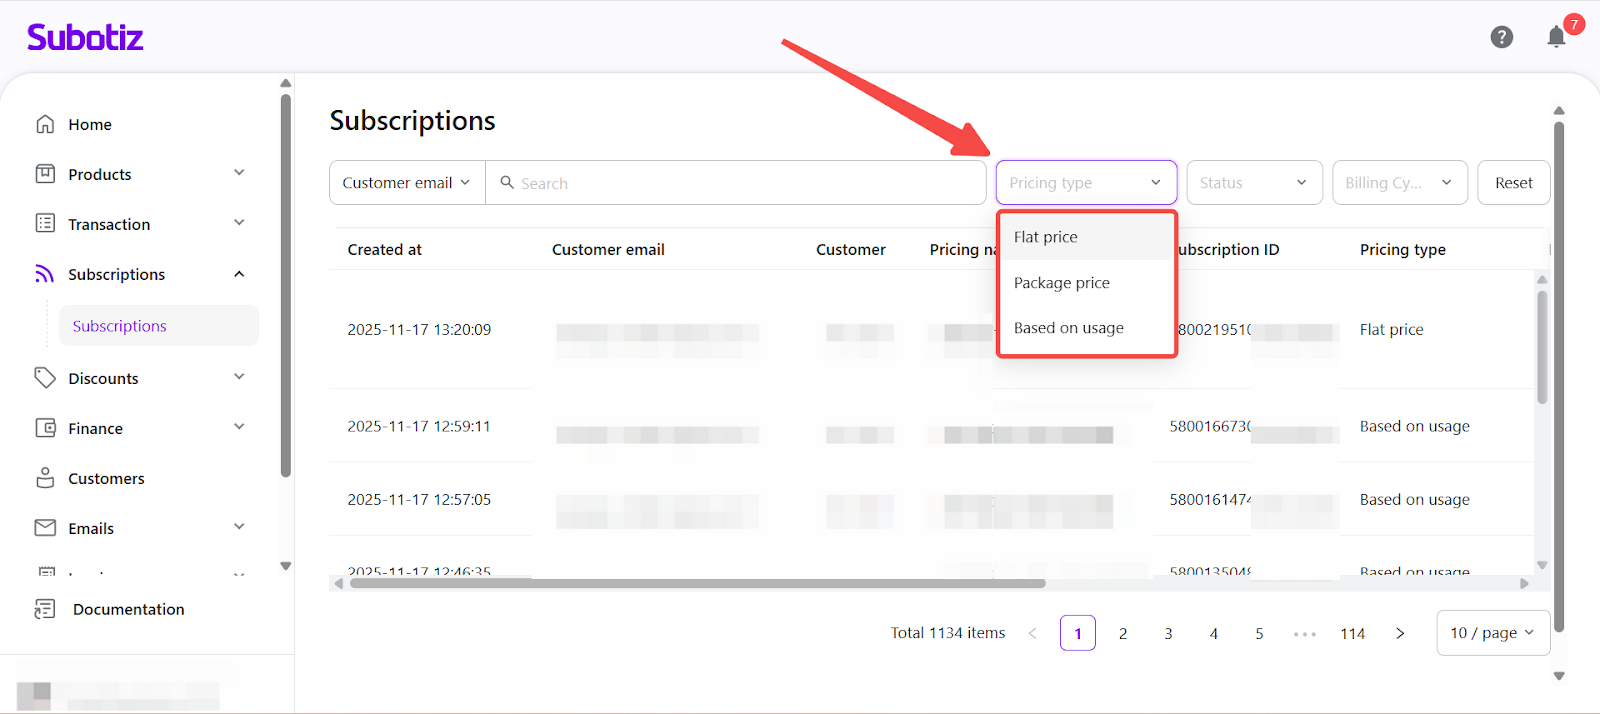Pick Based on usage option

coord(1069,328)
